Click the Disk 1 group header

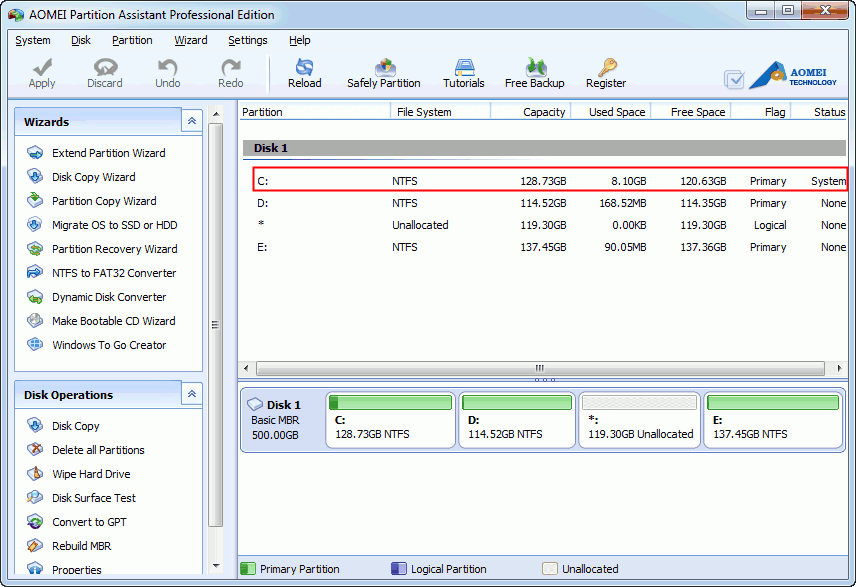544,148
